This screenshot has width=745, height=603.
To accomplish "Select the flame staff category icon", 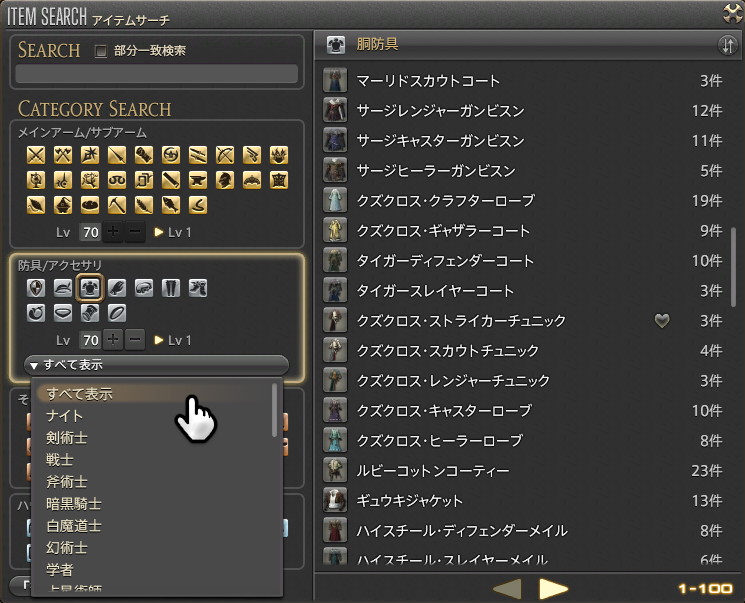I will pos(279,155).
